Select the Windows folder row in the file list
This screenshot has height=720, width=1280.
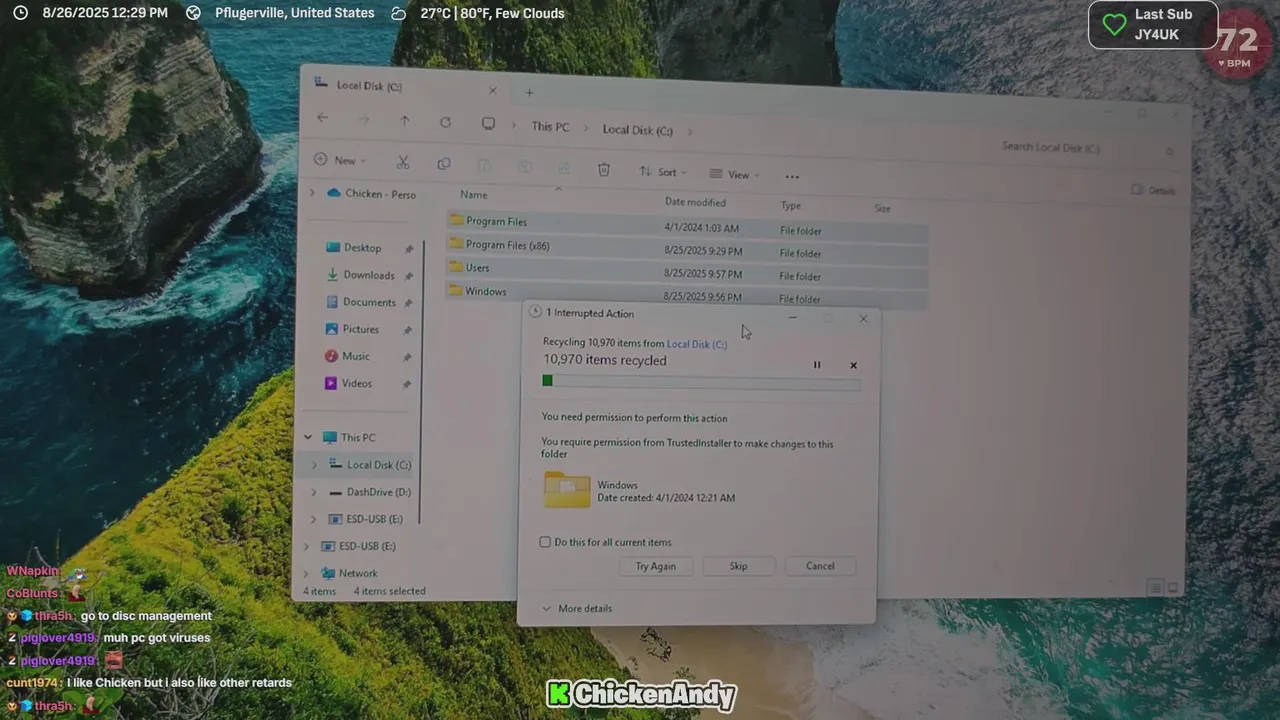(687, 294)
